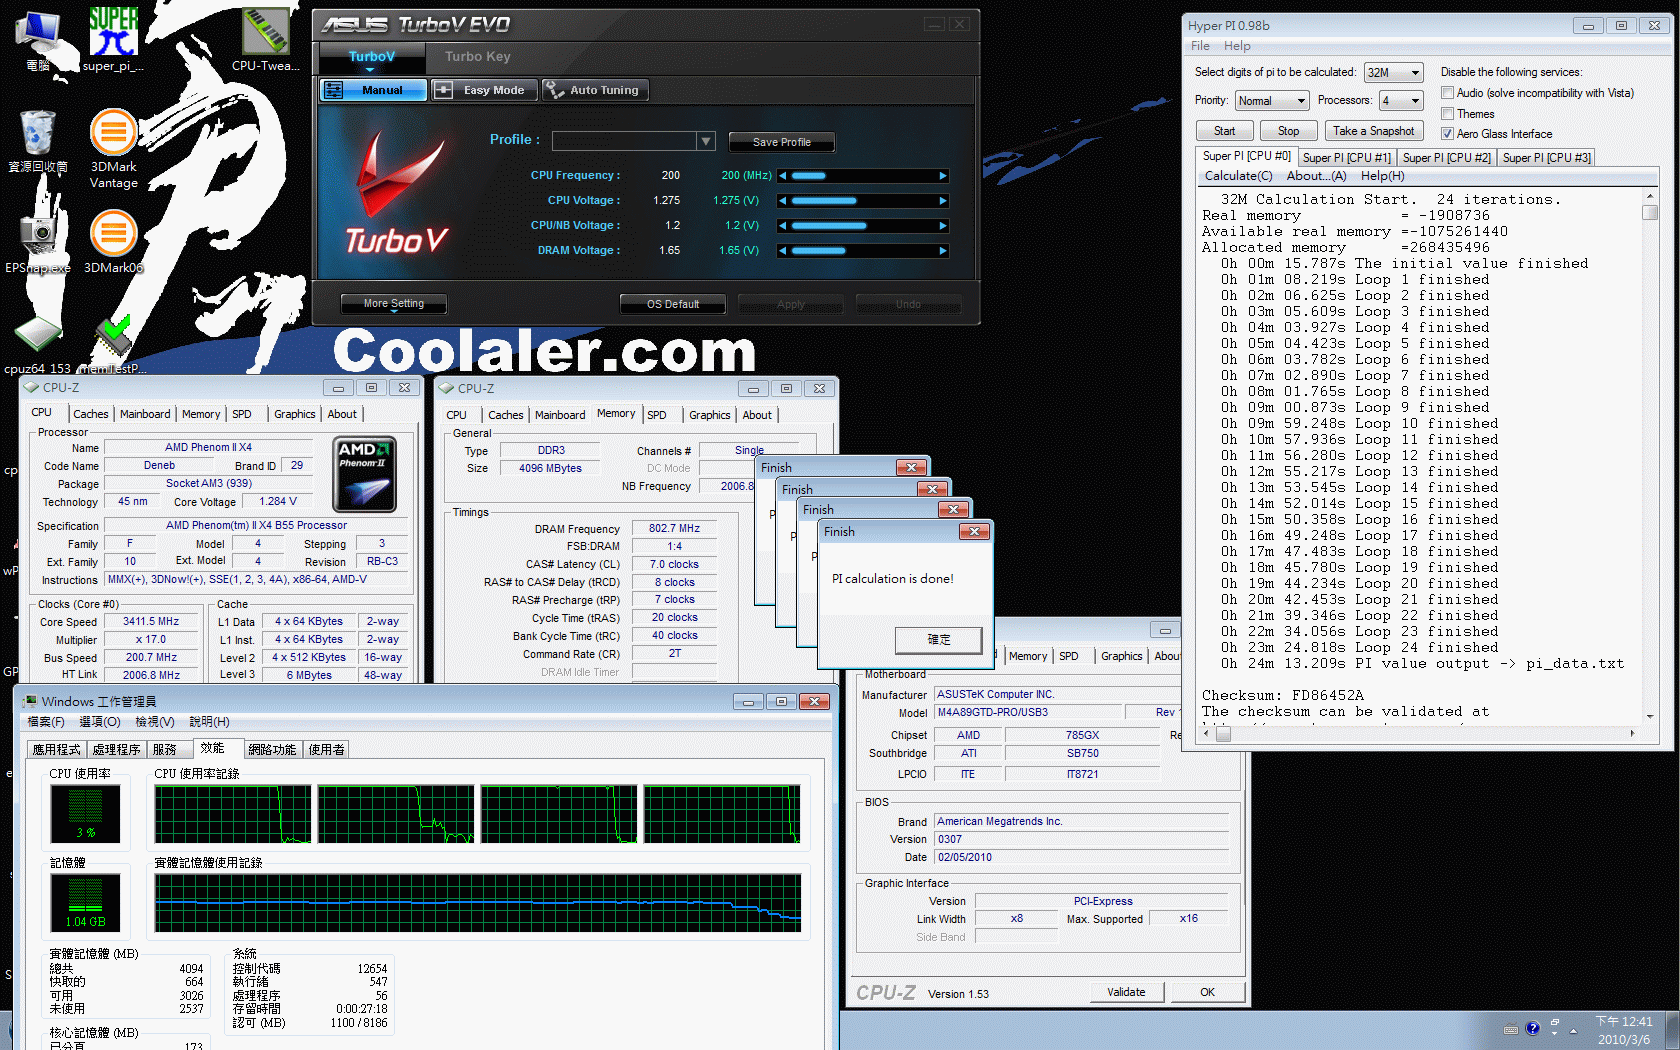The height and width of the screenshot is (1050, 1680).
Task: Open the super_pi desktop shortcut
Action: tap(113, 38)
